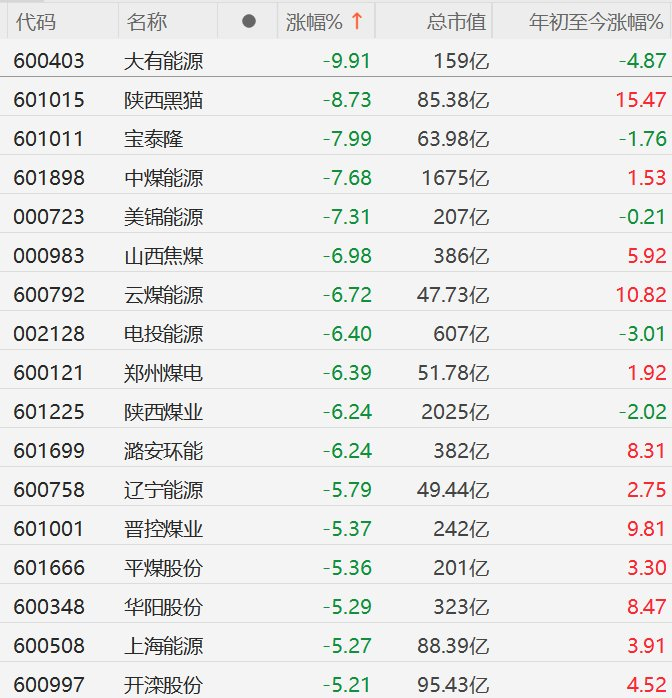Click the -7.99 change value
672x698 pixels.
click(347, 139)
